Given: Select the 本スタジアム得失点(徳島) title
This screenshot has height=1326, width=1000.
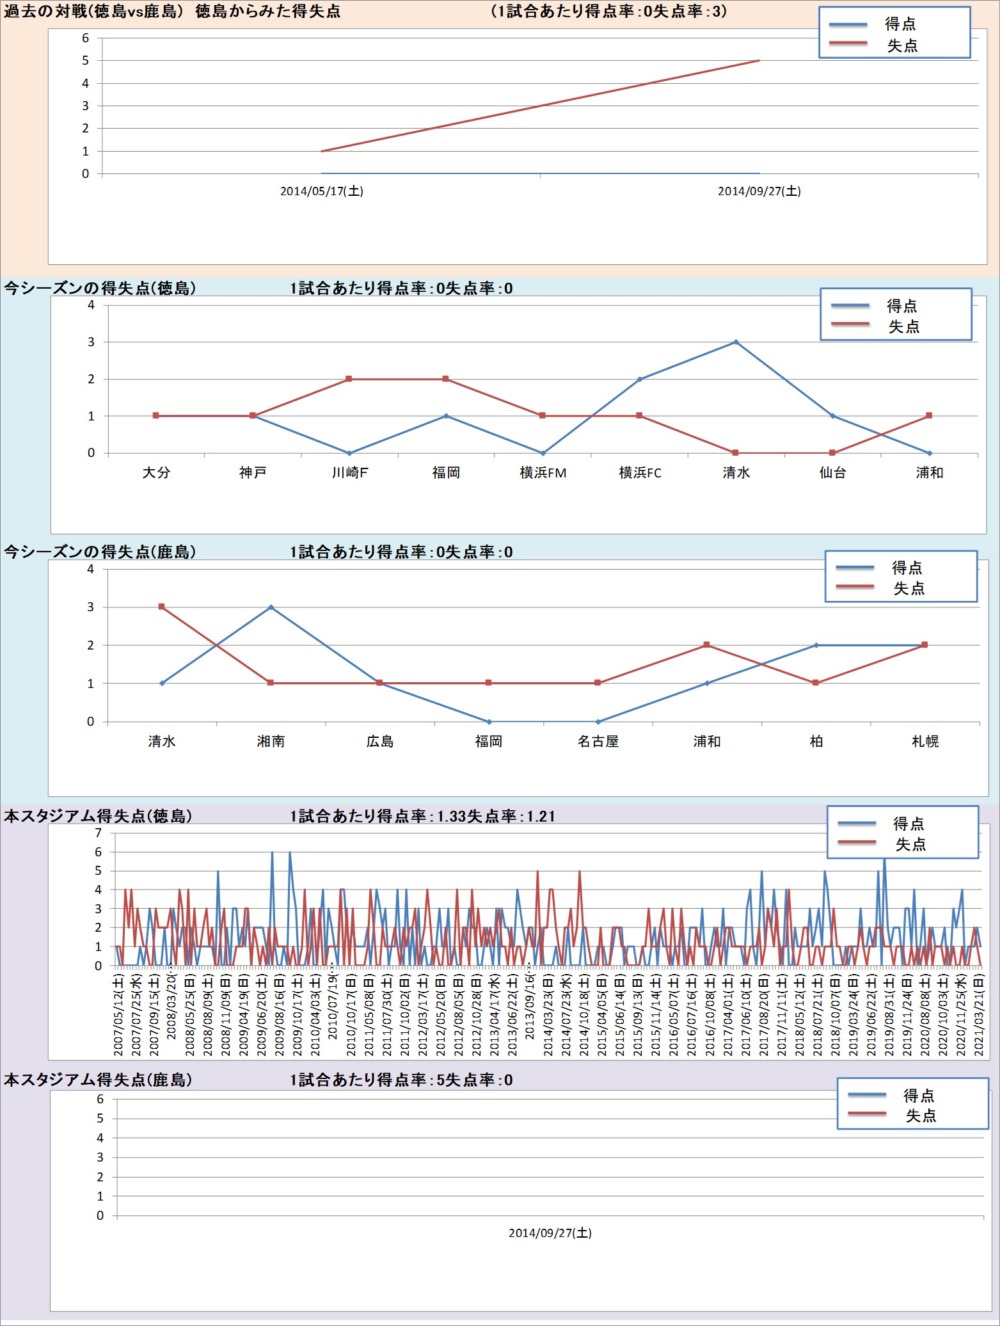Looking at the screenshot, I should [98, 816].
